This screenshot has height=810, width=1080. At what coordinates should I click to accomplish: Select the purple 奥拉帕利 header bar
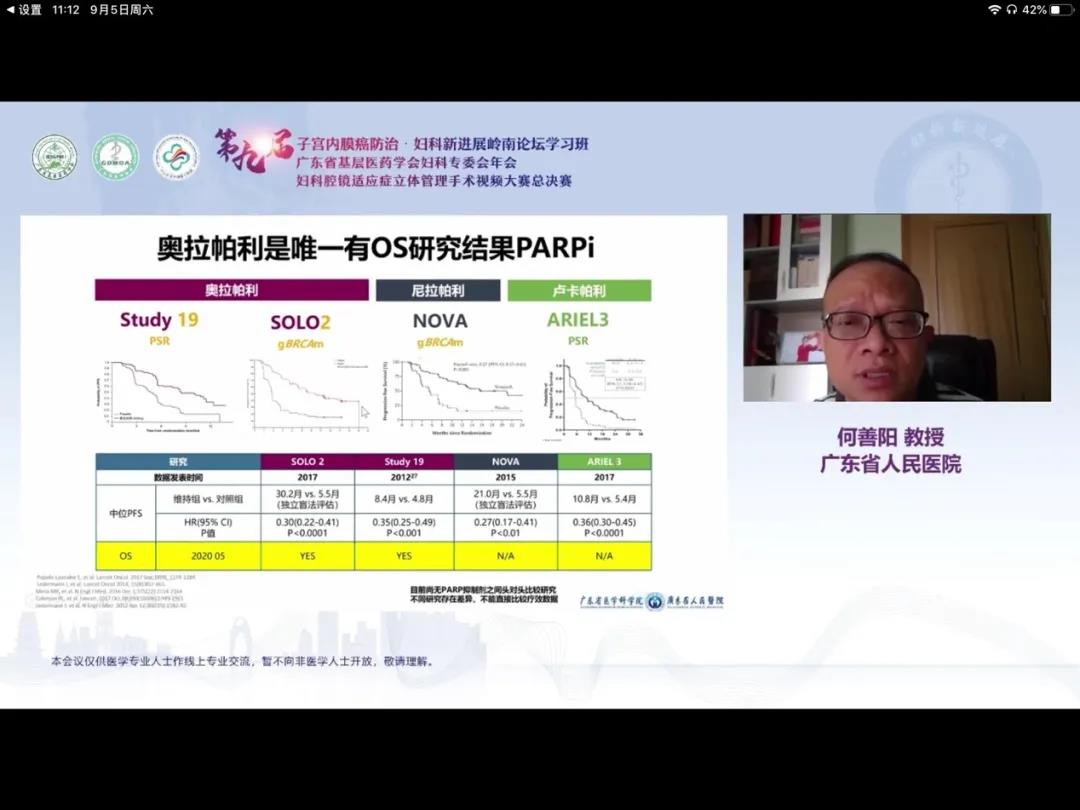click(232, 290)
